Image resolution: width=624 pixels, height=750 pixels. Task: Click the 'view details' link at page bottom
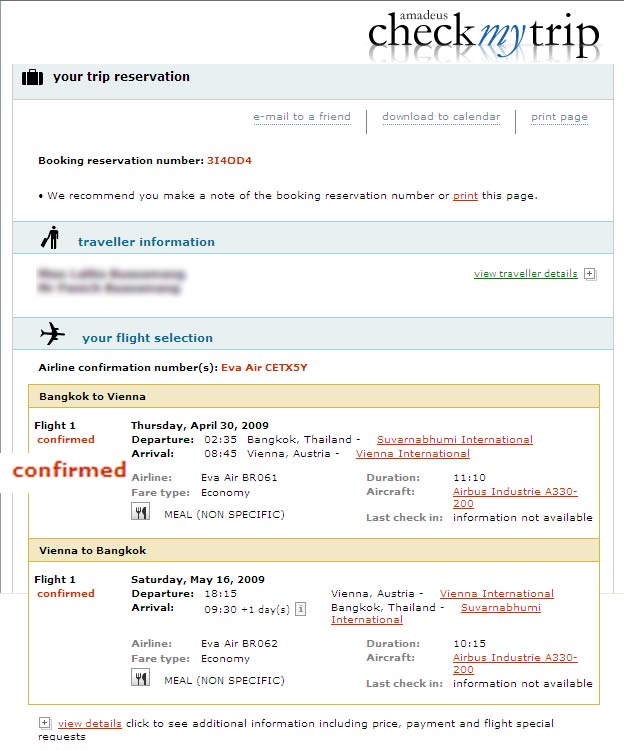coord(89,723)
